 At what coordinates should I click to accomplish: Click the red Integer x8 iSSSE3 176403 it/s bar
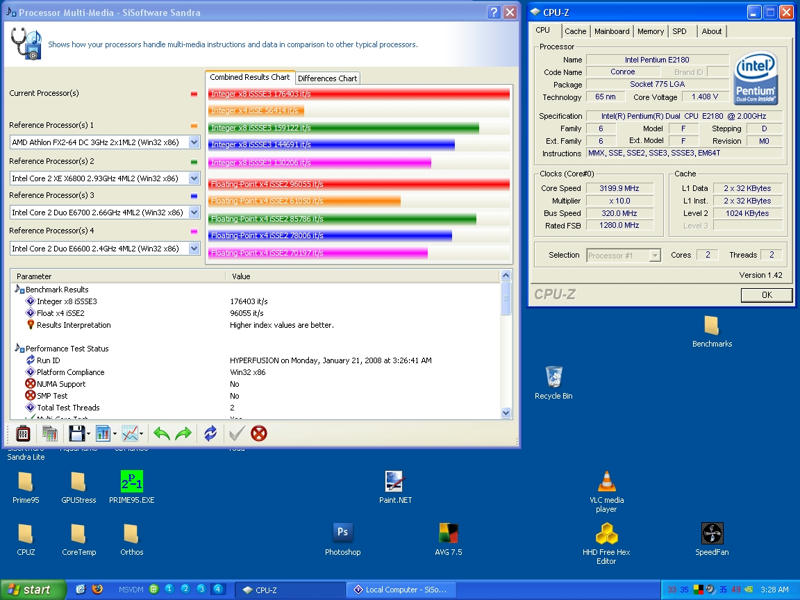point(359,94)
